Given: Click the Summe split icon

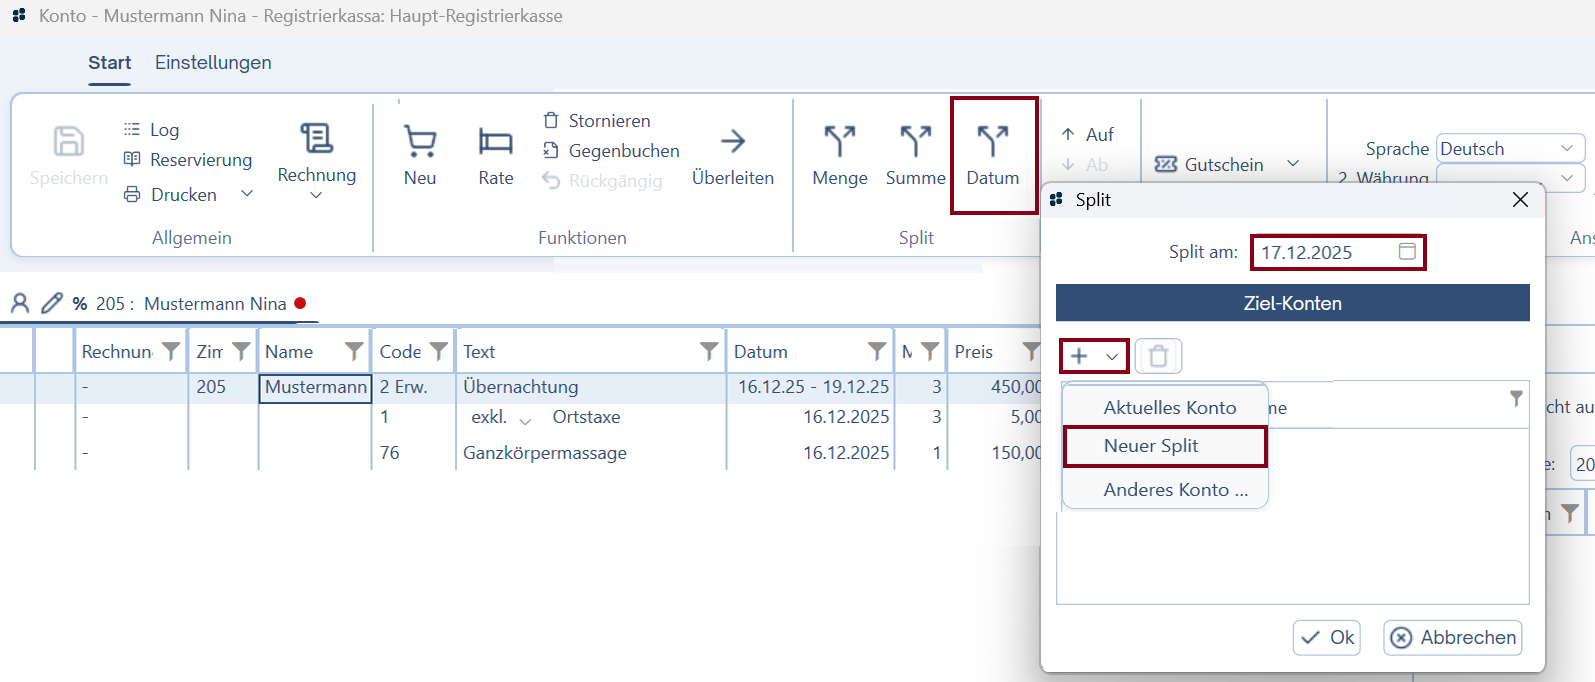Looking at the screenshot, I should coord(915,142).
